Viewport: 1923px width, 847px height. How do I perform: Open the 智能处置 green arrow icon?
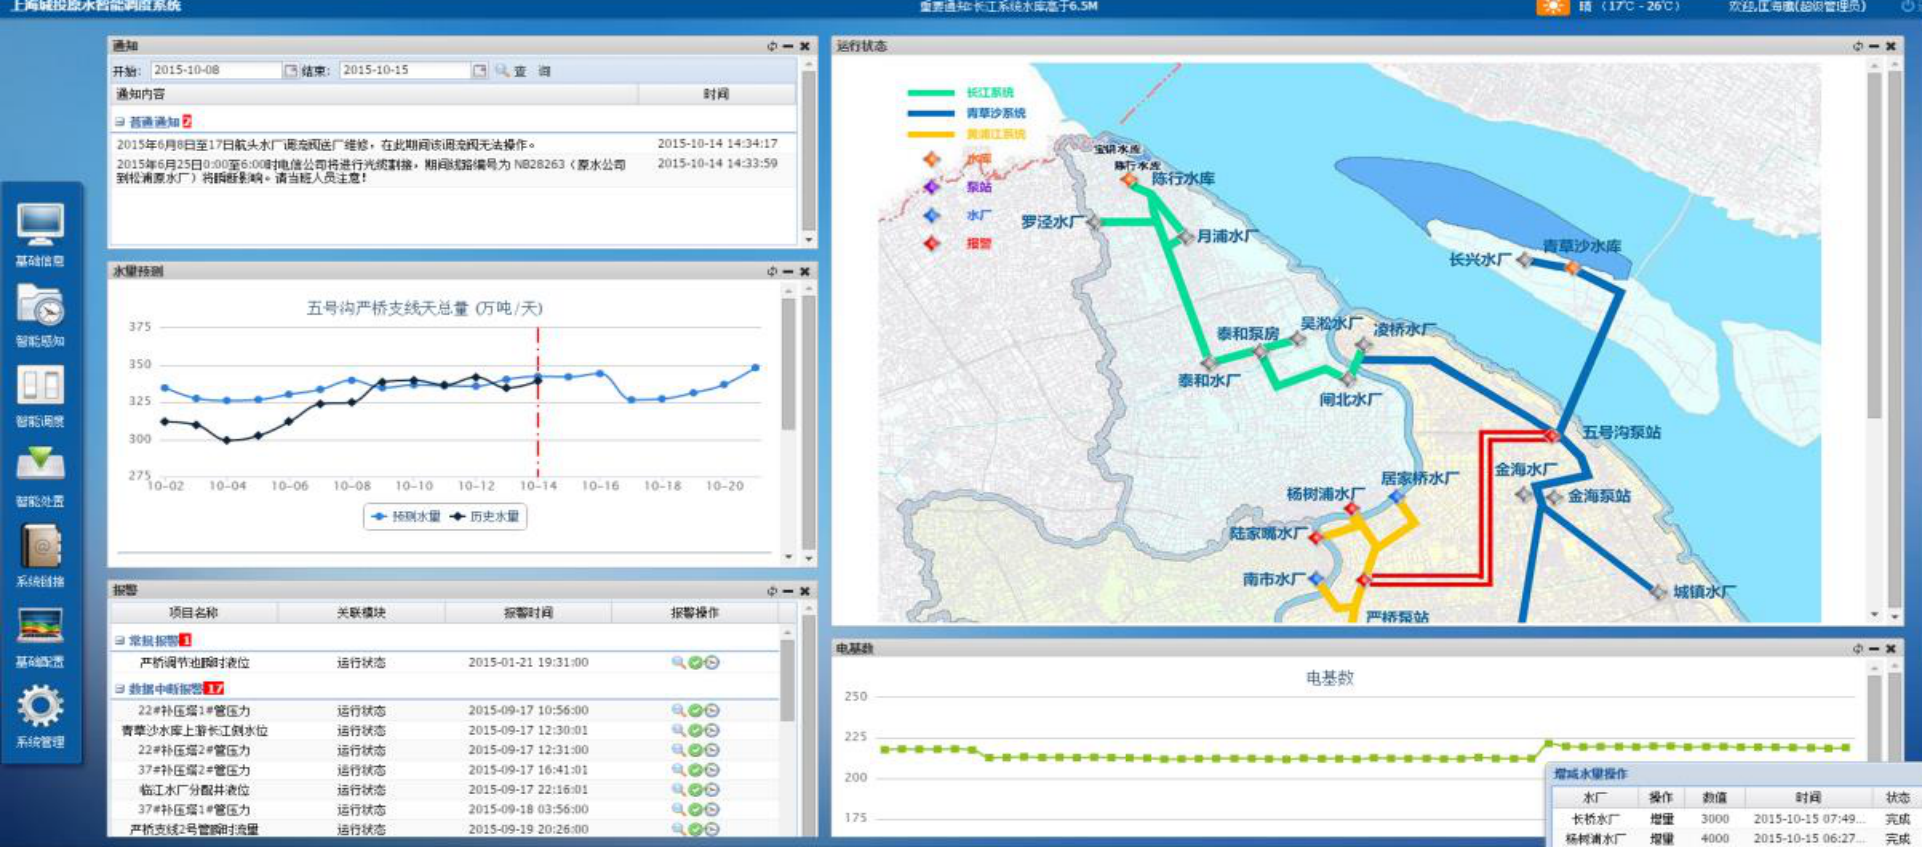coord(40,465)
